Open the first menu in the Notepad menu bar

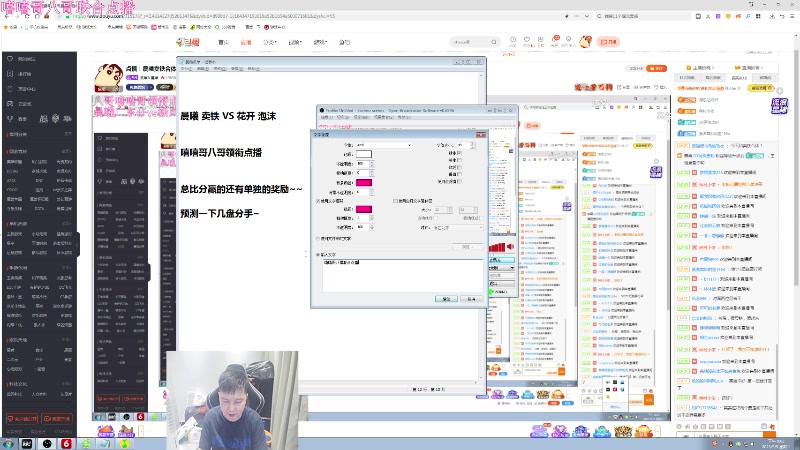[x=186, y=68]
